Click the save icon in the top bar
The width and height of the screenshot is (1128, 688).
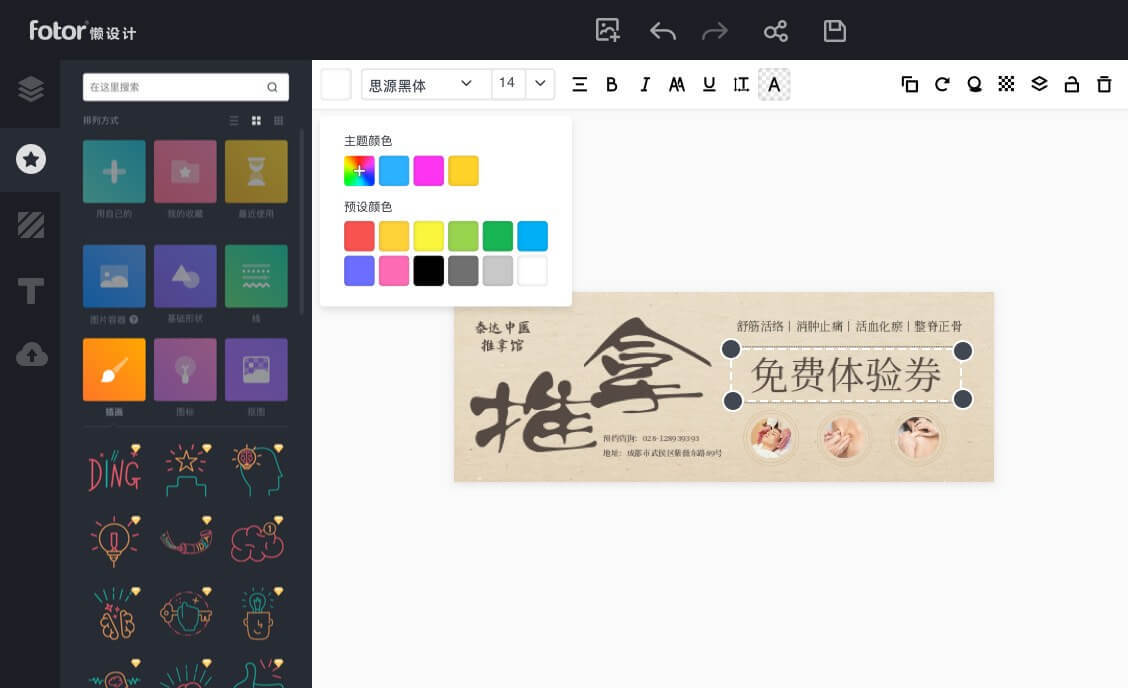835,31
